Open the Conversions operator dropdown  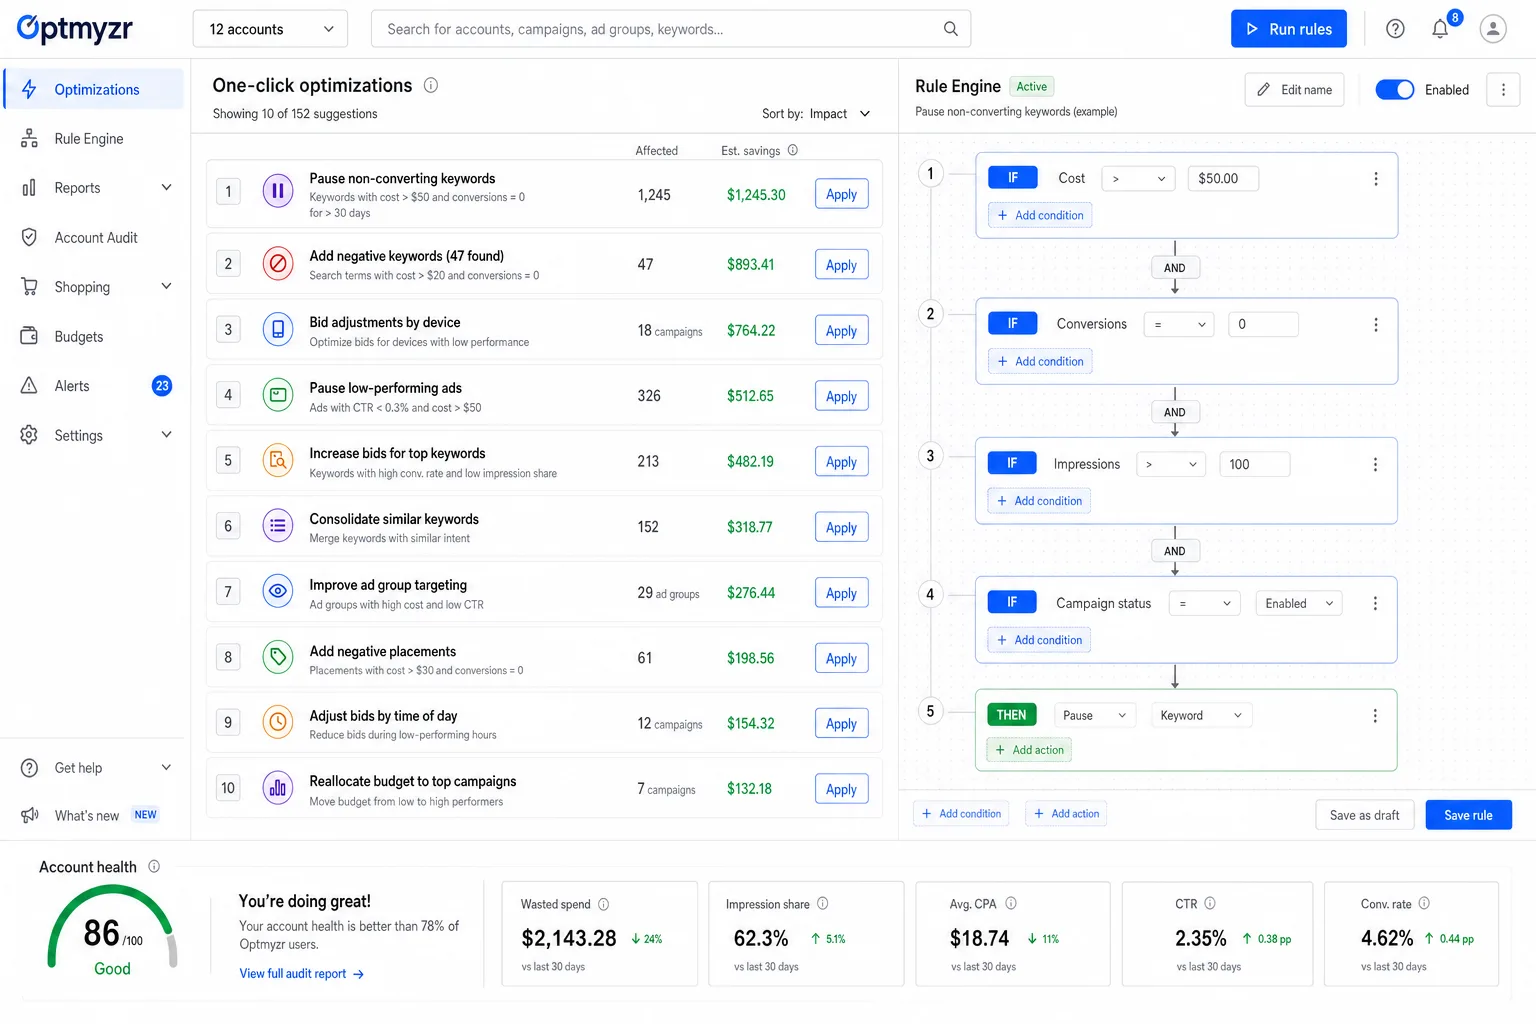point(1179,324)
